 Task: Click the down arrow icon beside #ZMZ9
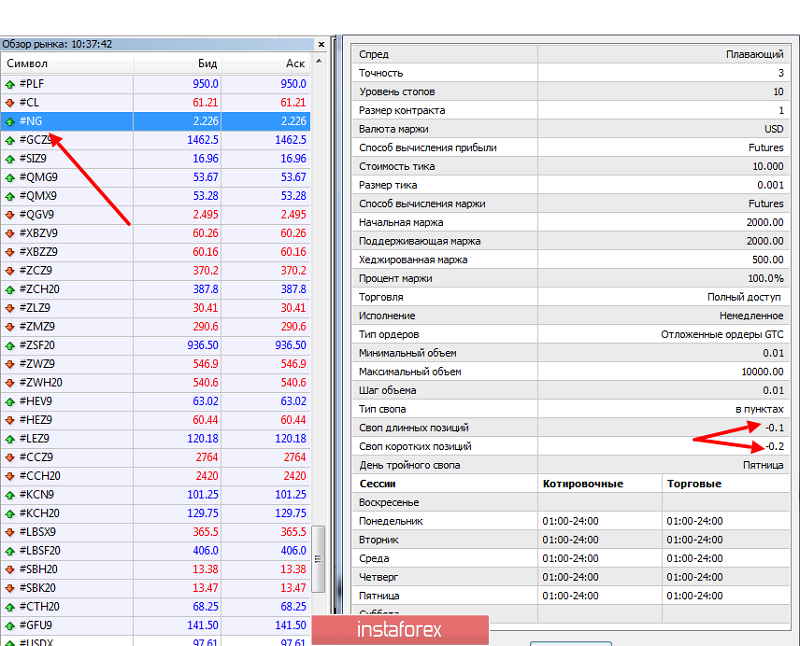[10, 327]
